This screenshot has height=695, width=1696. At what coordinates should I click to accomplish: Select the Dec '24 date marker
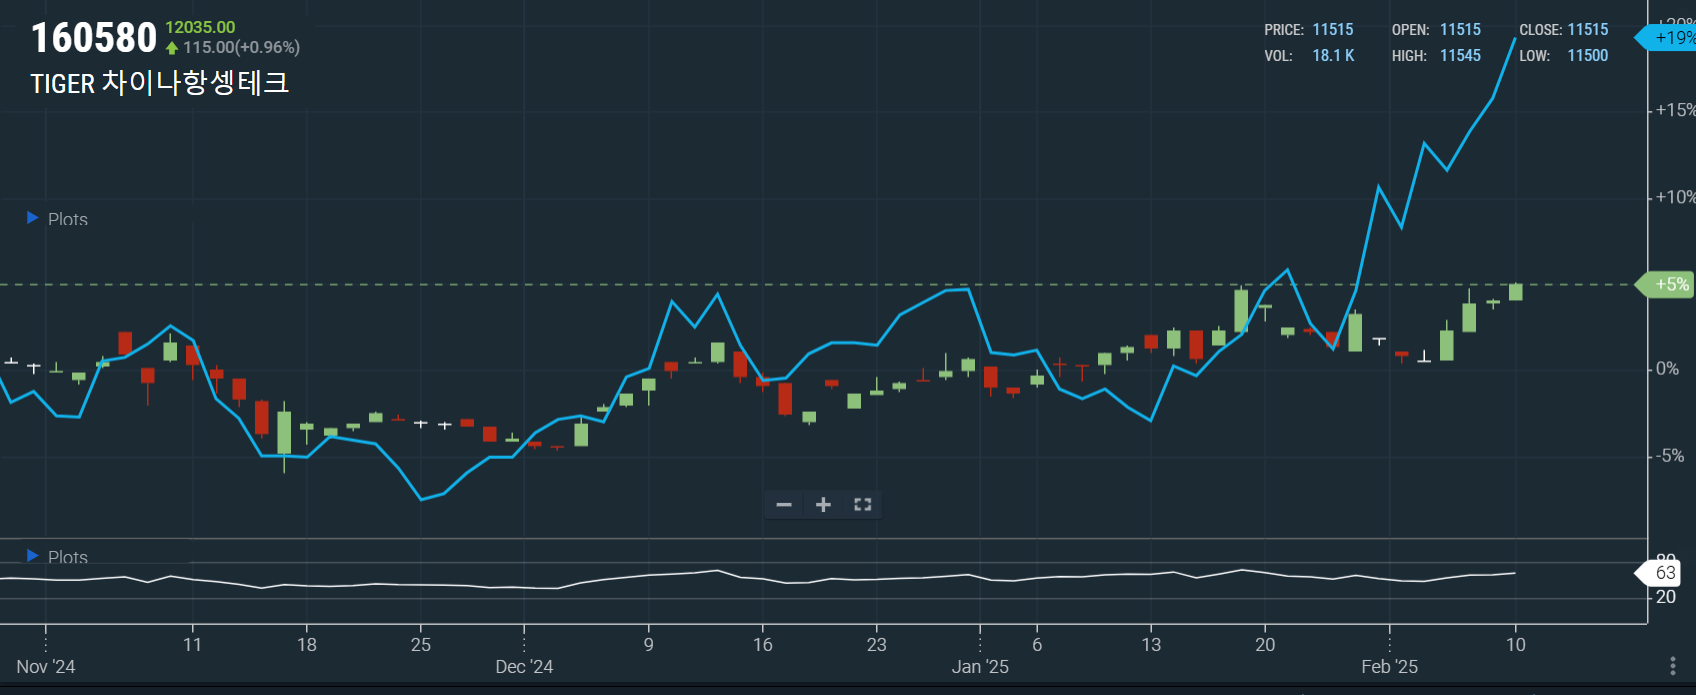point(524,666)
